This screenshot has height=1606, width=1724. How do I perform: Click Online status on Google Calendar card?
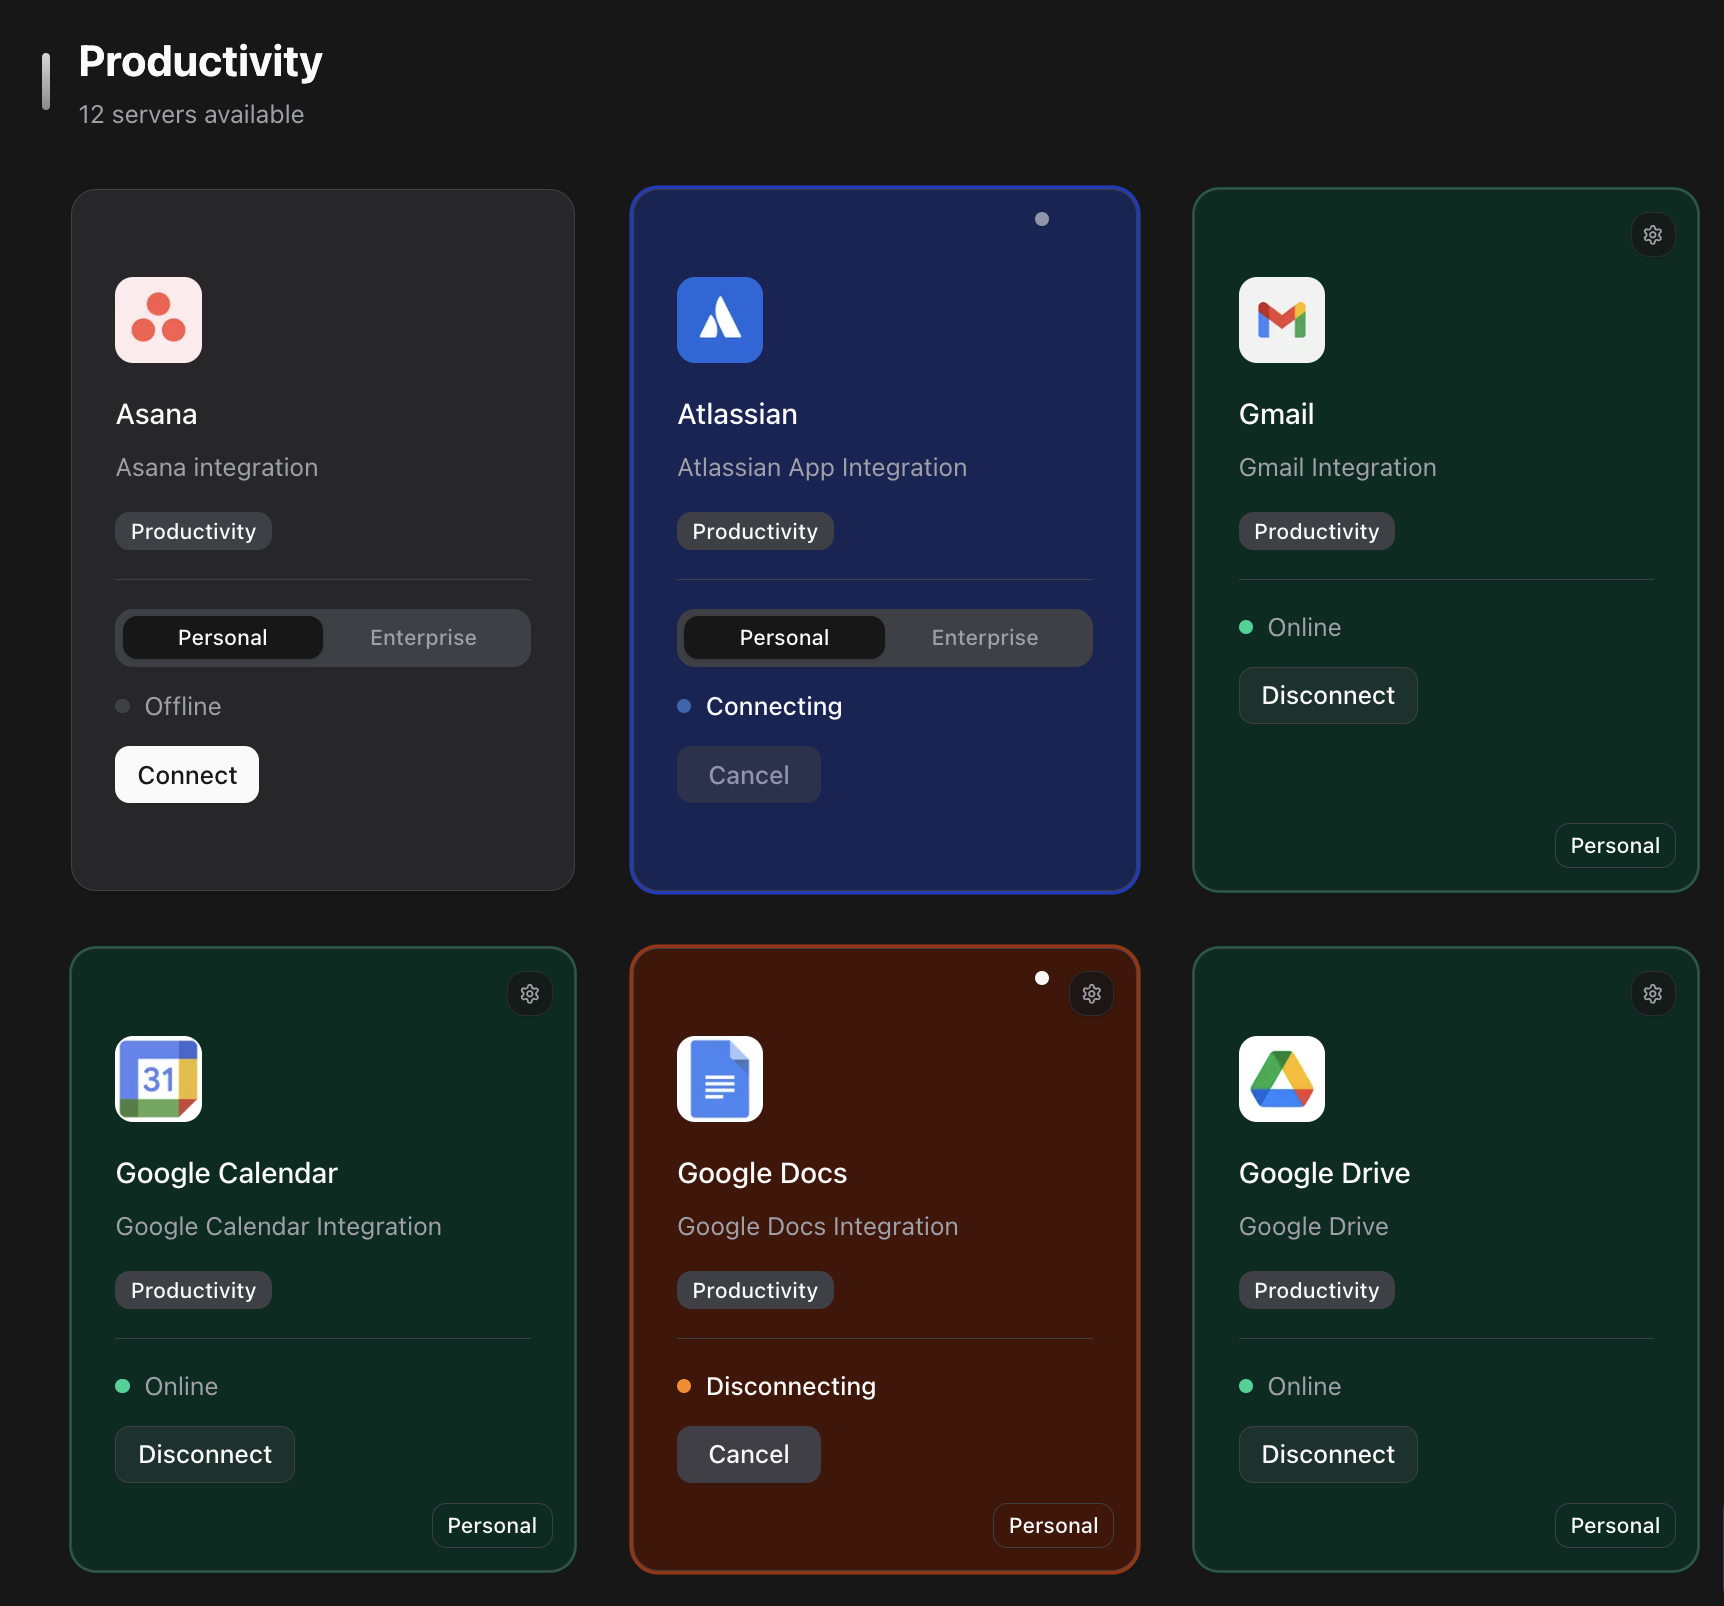[x=166, y=1387]
